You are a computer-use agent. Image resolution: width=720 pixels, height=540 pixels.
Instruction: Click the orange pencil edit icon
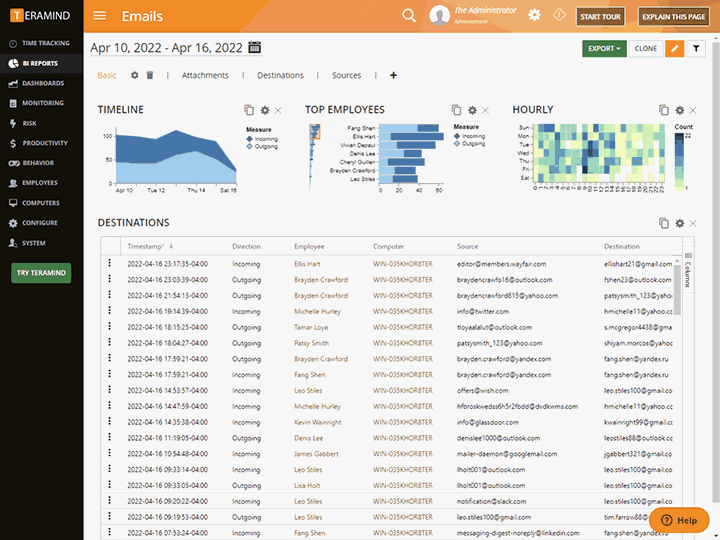675,48
